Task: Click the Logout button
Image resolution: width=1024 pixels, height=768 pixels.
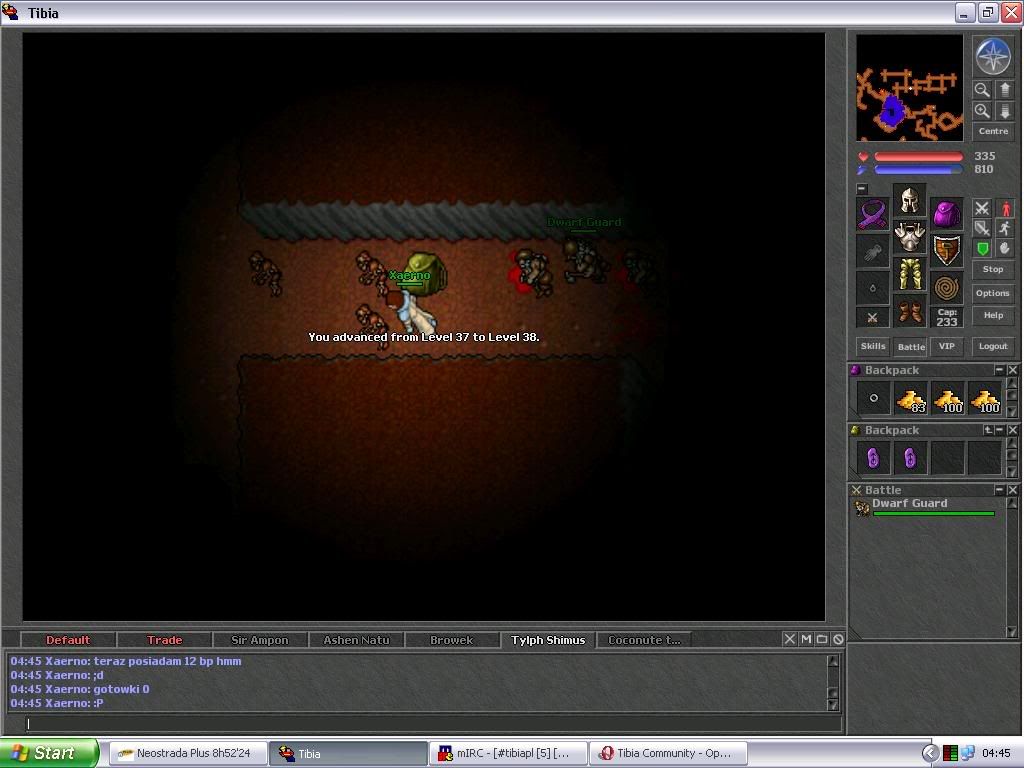Action: (993, 346)
